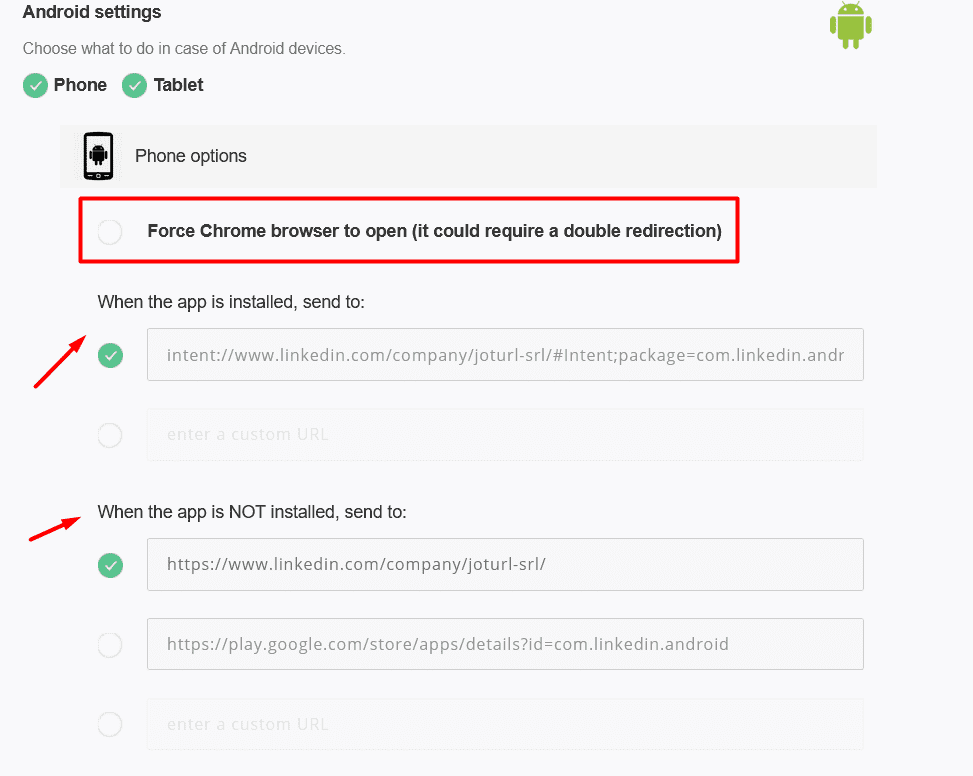
Task: Toggle the Tablet device checkmark
Action: [134, 86]
